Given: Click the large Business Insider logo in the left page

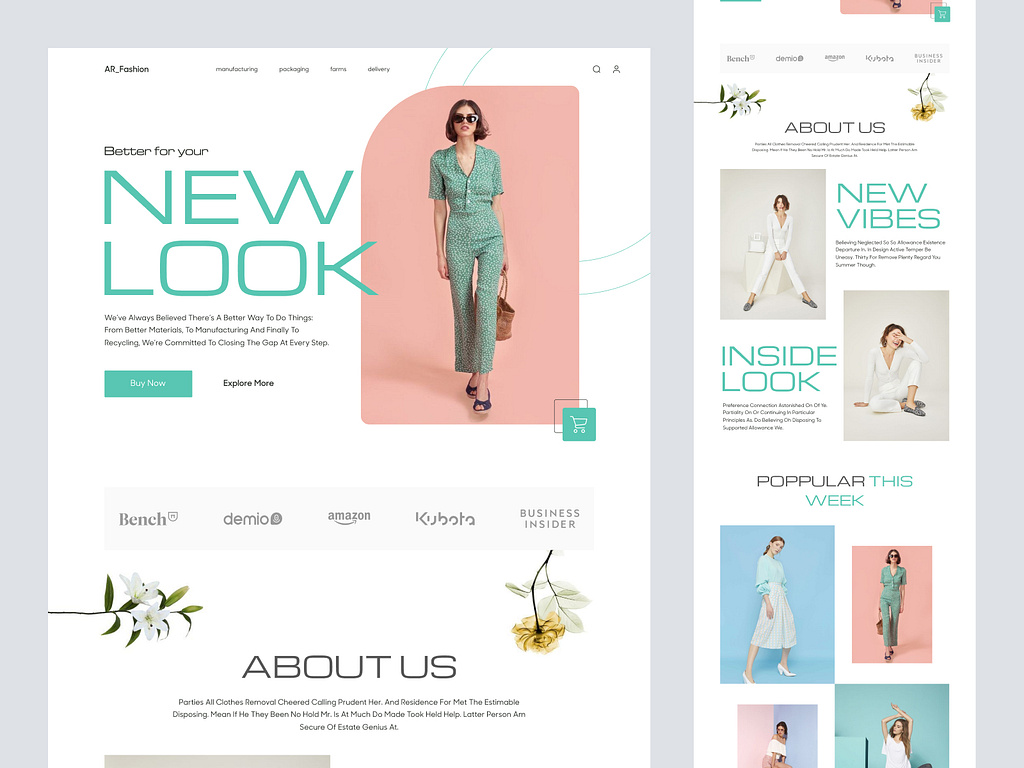Looking at the screenshot, I should [549, 518].
